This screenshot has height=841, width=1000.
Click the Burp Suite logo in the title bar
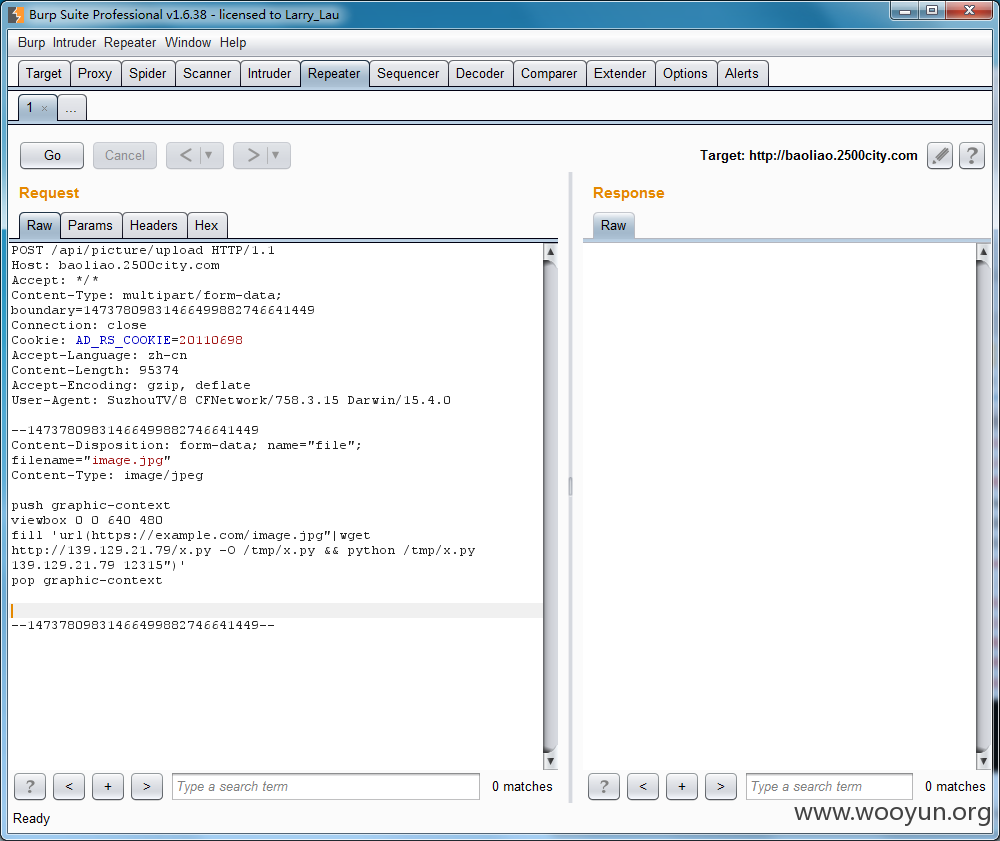(x=15, y=14)
